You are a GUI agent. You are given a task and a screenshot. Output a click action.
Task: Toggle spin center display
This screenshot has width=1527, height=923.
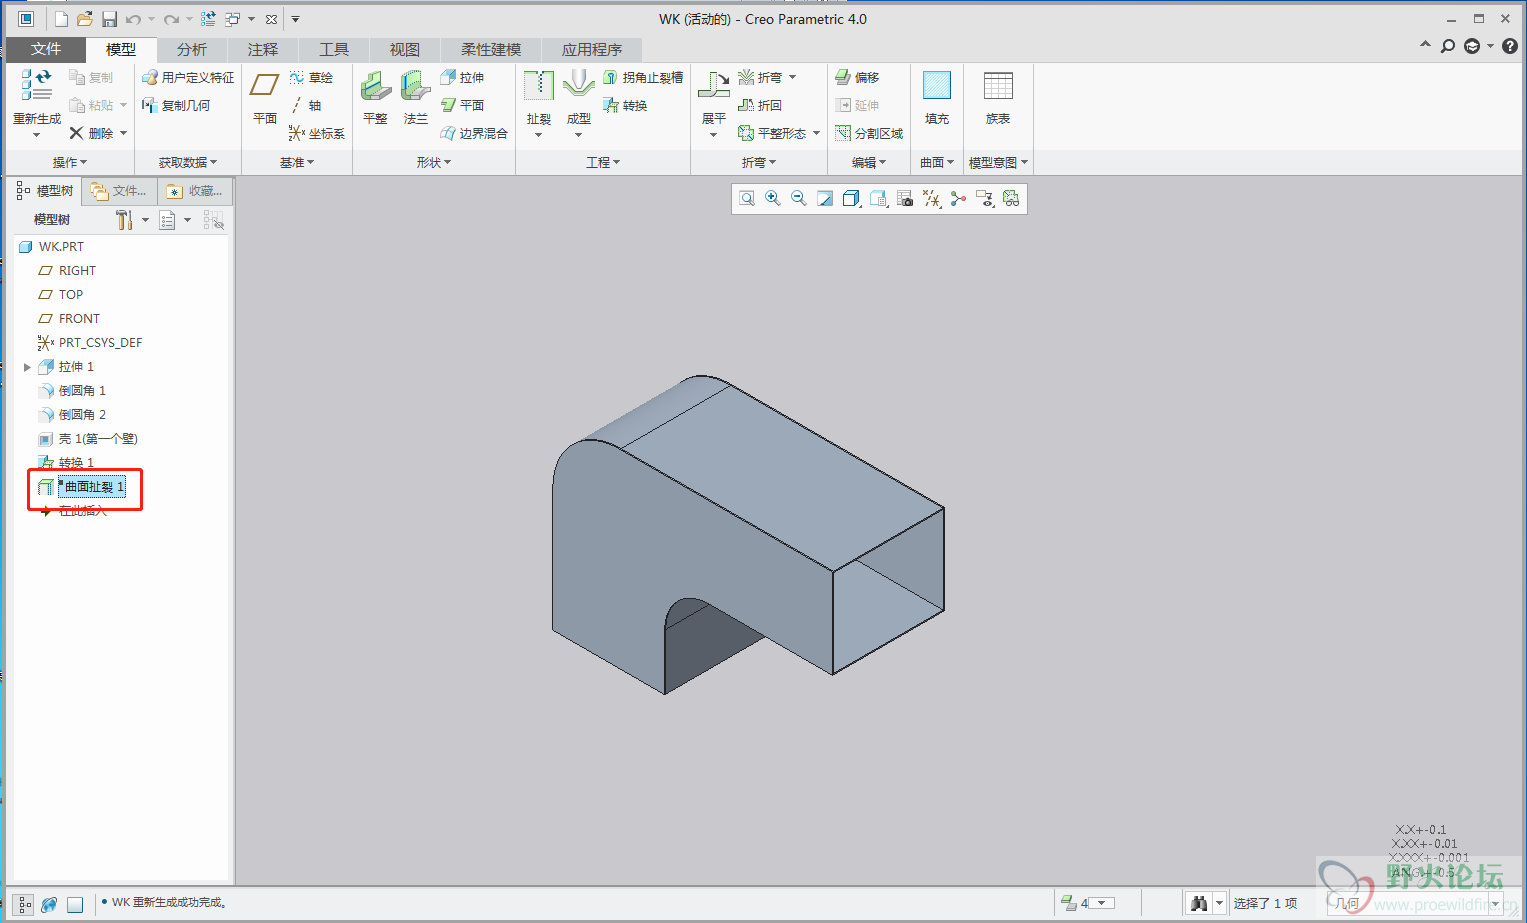point(958,199)
